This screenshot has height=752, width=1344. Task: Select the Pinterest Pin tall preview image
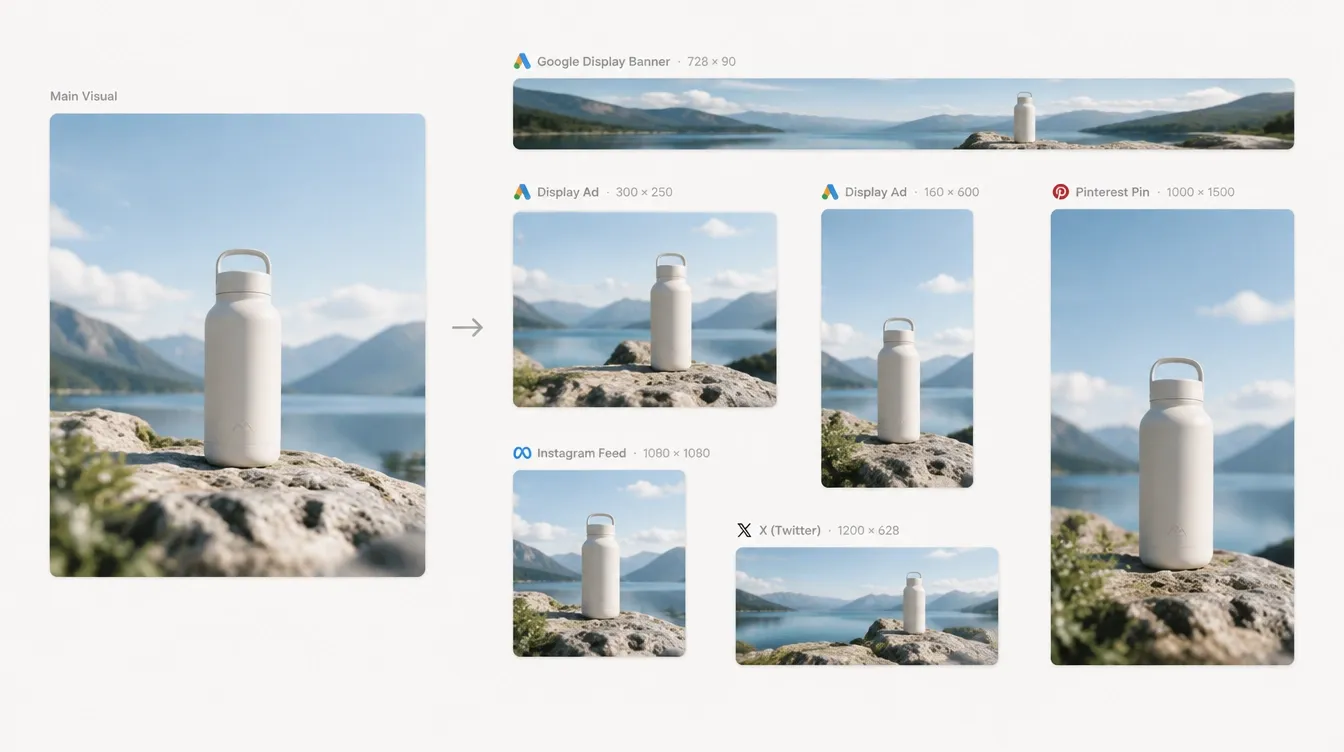tap(1172, 437)
